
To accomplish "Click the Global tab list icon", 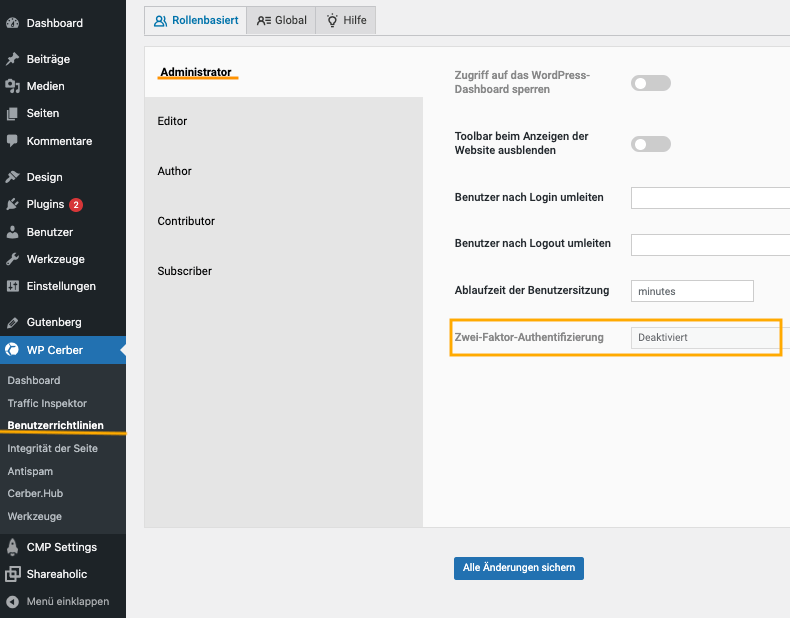I will tap(264, 21).
